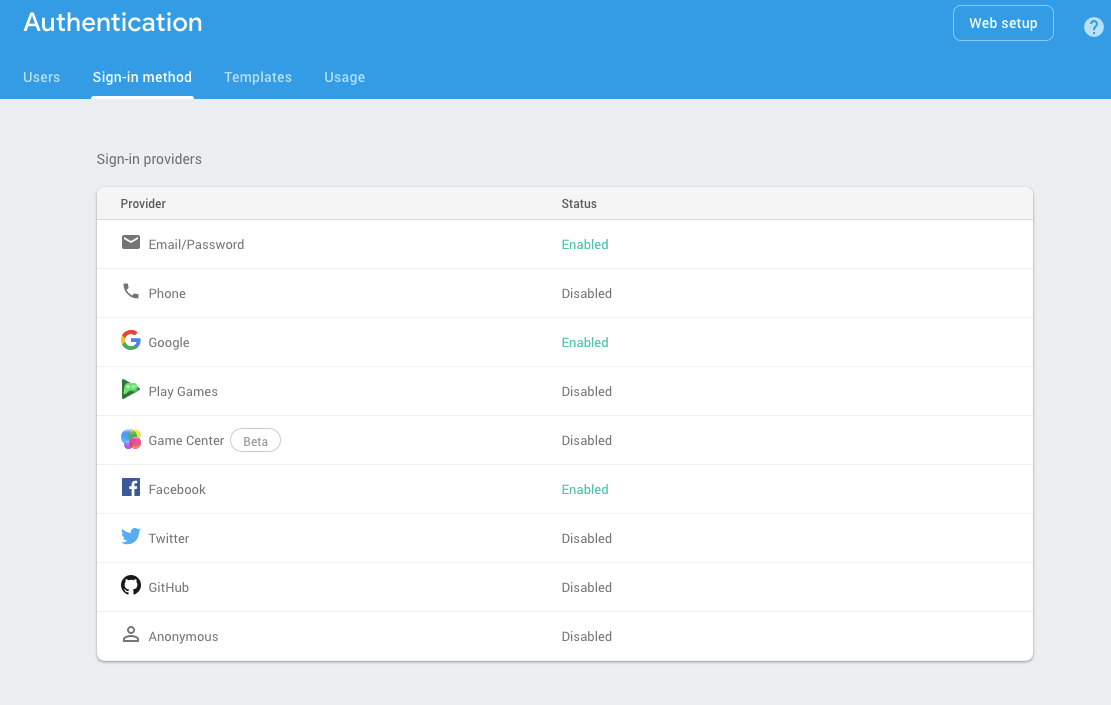Open the Facebook provider label
This screenshot has height=705, width=1111.
pyautogui.click(x=177, y=489)
